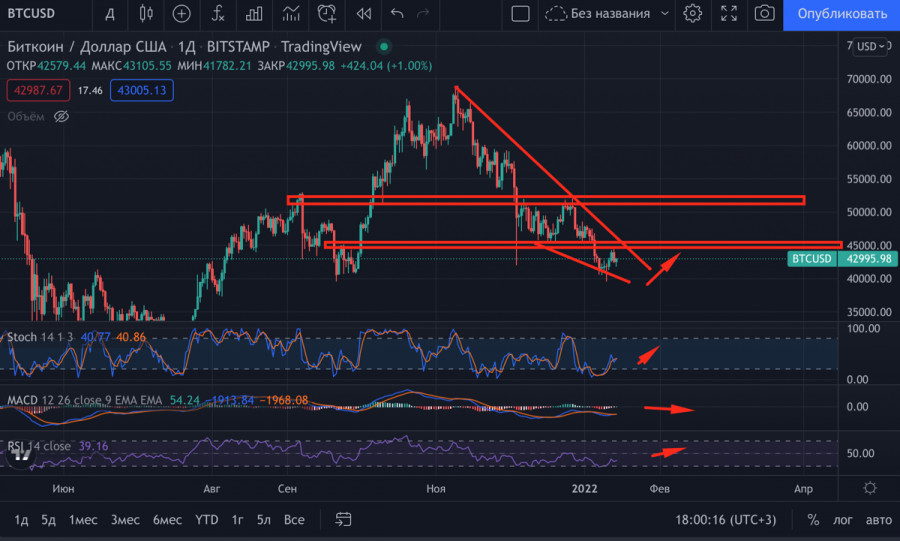Take a chart snapshot with camera icon
Image resolution: width=900 pixels, height=541 pixels.
pyautogui.click(x=765, y=13)
